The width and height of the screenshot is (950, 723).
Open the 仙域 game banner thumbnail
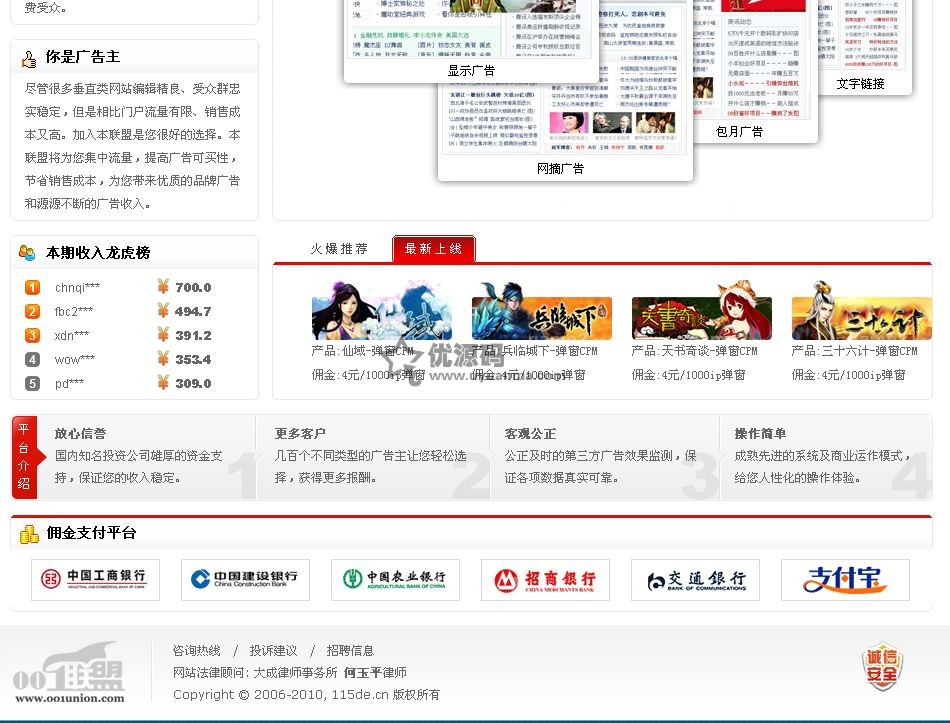click(x=381, y=311)
